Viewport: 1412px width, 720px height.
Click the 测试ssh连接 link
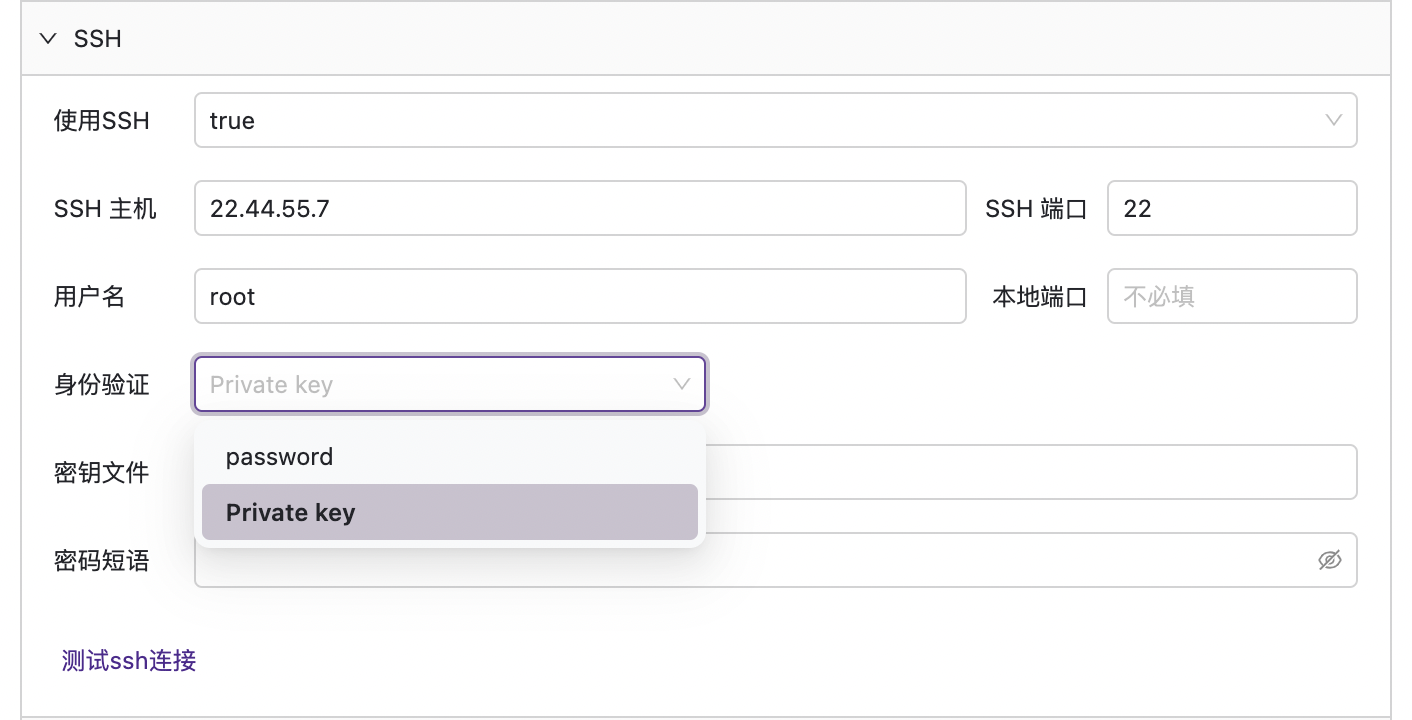point(129,661)
